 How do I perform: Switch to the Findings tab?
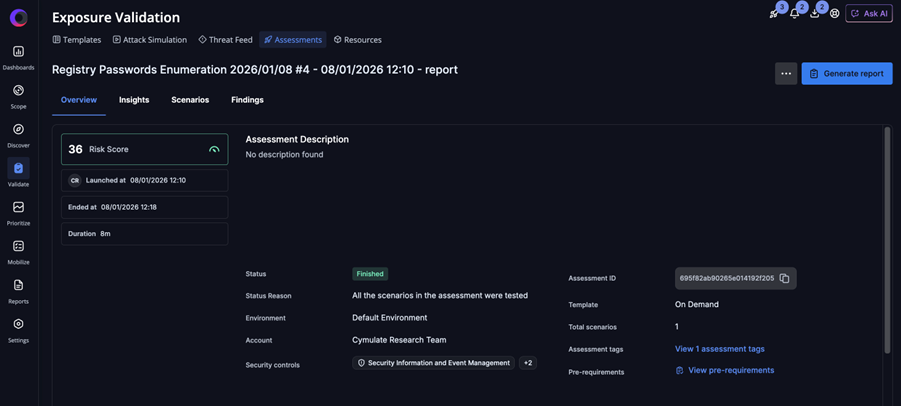pyautogui.click(x=247, y=100)
